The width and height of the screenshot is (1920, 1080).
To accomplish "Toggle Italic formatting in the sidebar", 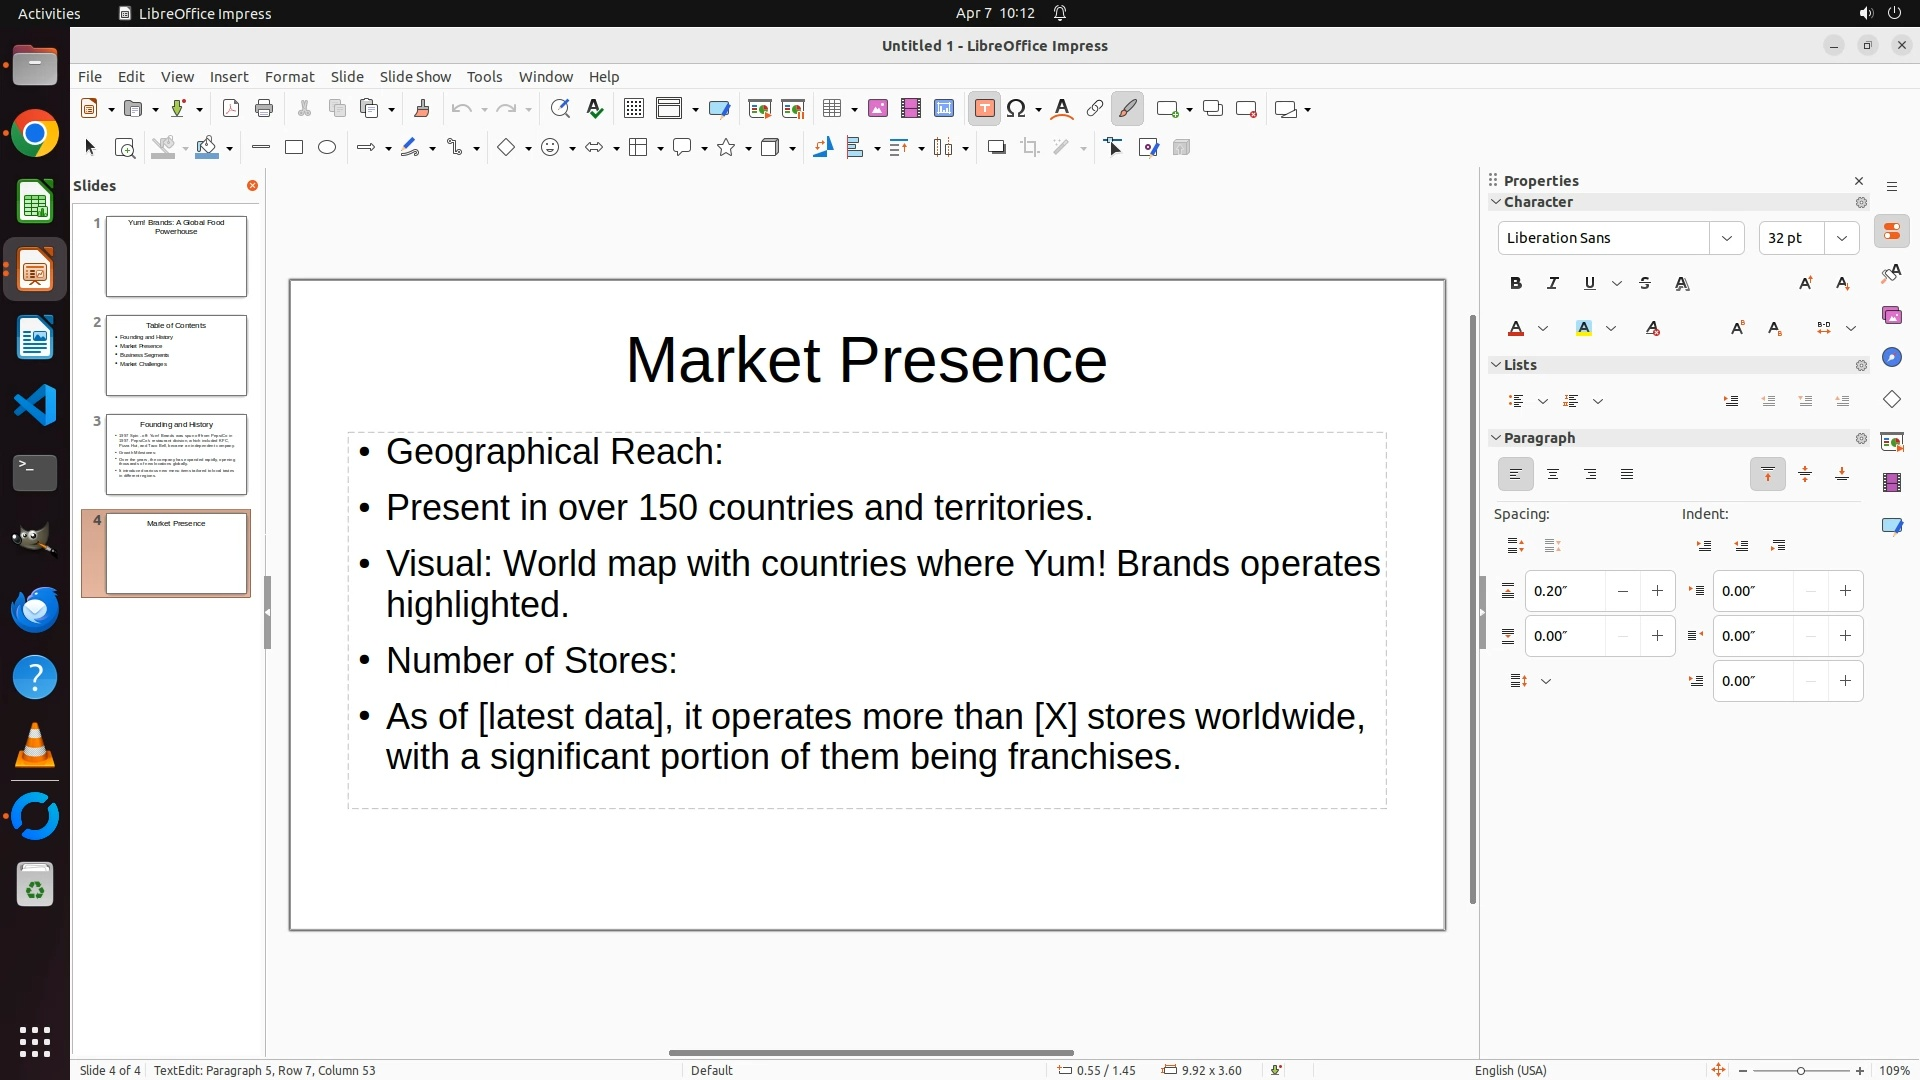I will tap(1553, 284).
